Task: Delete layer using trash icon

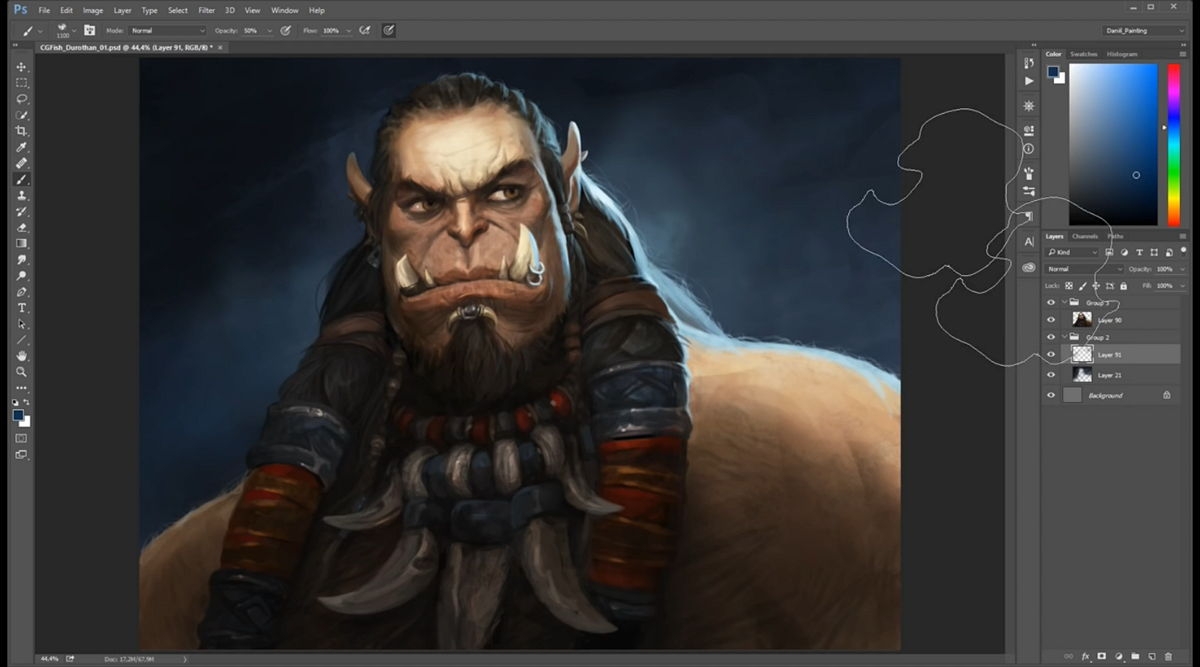Action: coord(1169,656)
